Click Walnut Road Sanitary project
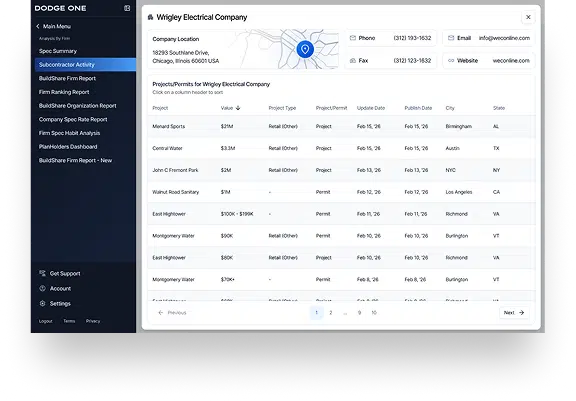Viewport: 576px width, 401px height. 176,192
